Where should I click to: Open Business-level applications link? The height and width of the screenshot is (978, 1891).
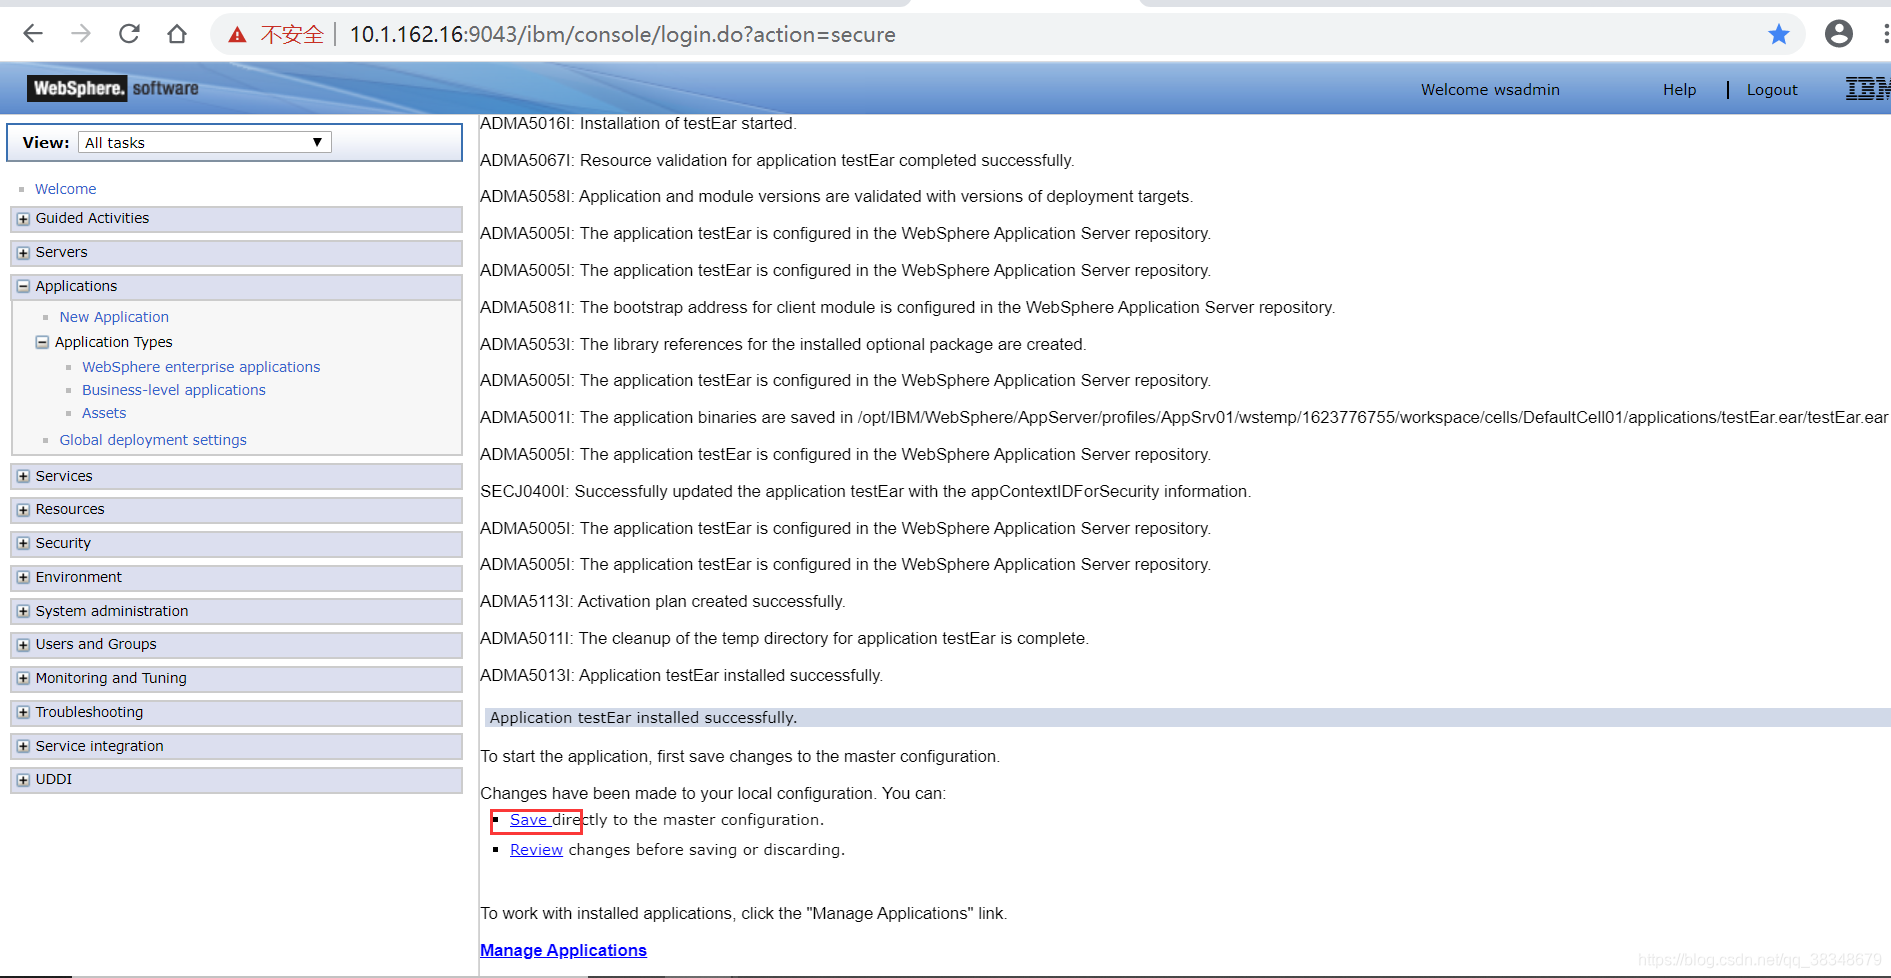click(174, 390)
